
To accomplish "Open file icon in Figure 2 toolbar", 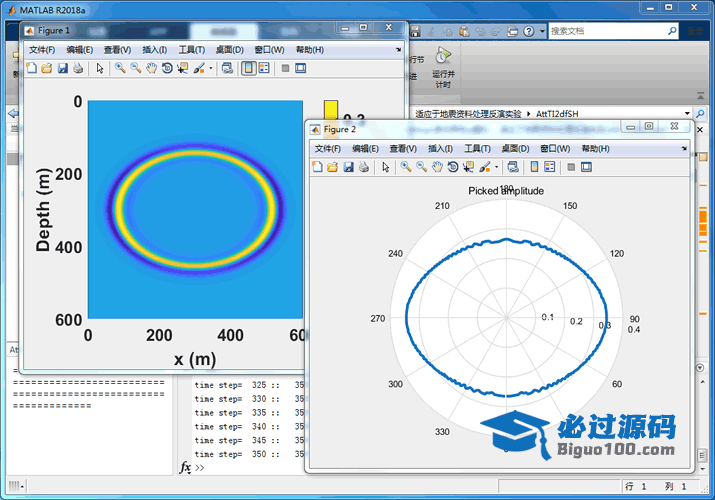I will [x=332, y=167].
